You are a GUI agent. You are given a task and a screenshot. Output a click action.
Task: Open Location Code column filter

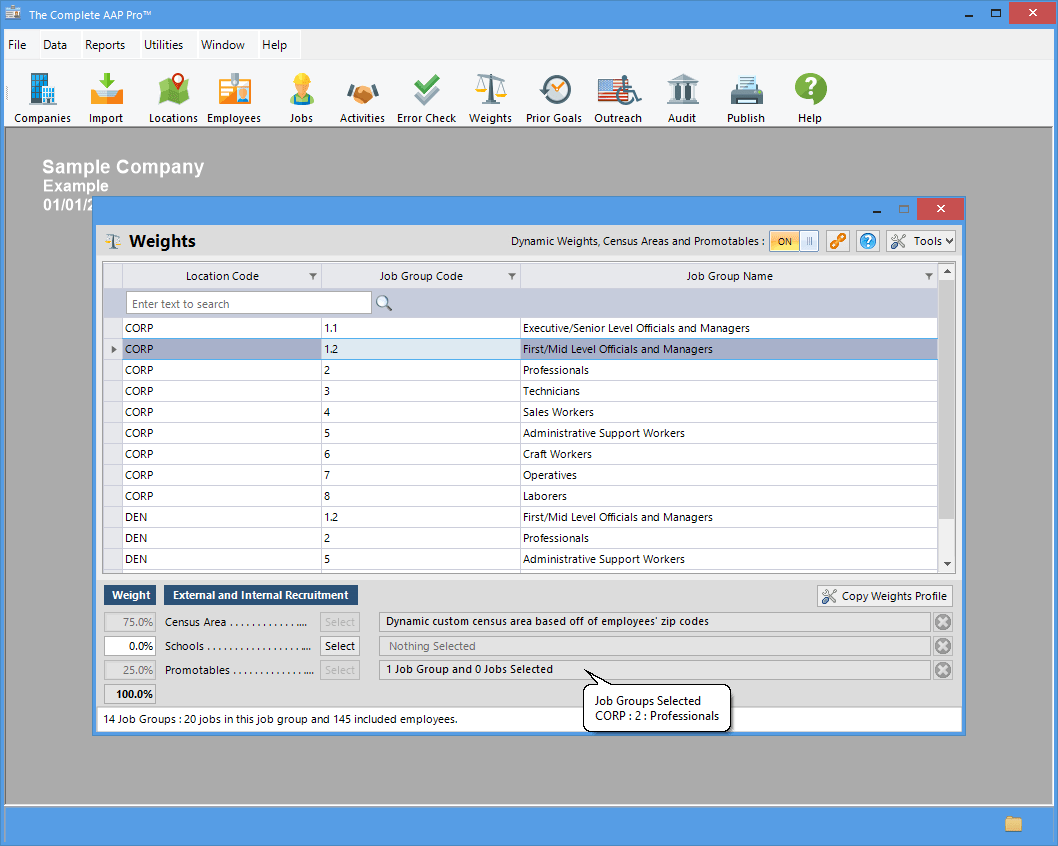click(x=312, y=276)
